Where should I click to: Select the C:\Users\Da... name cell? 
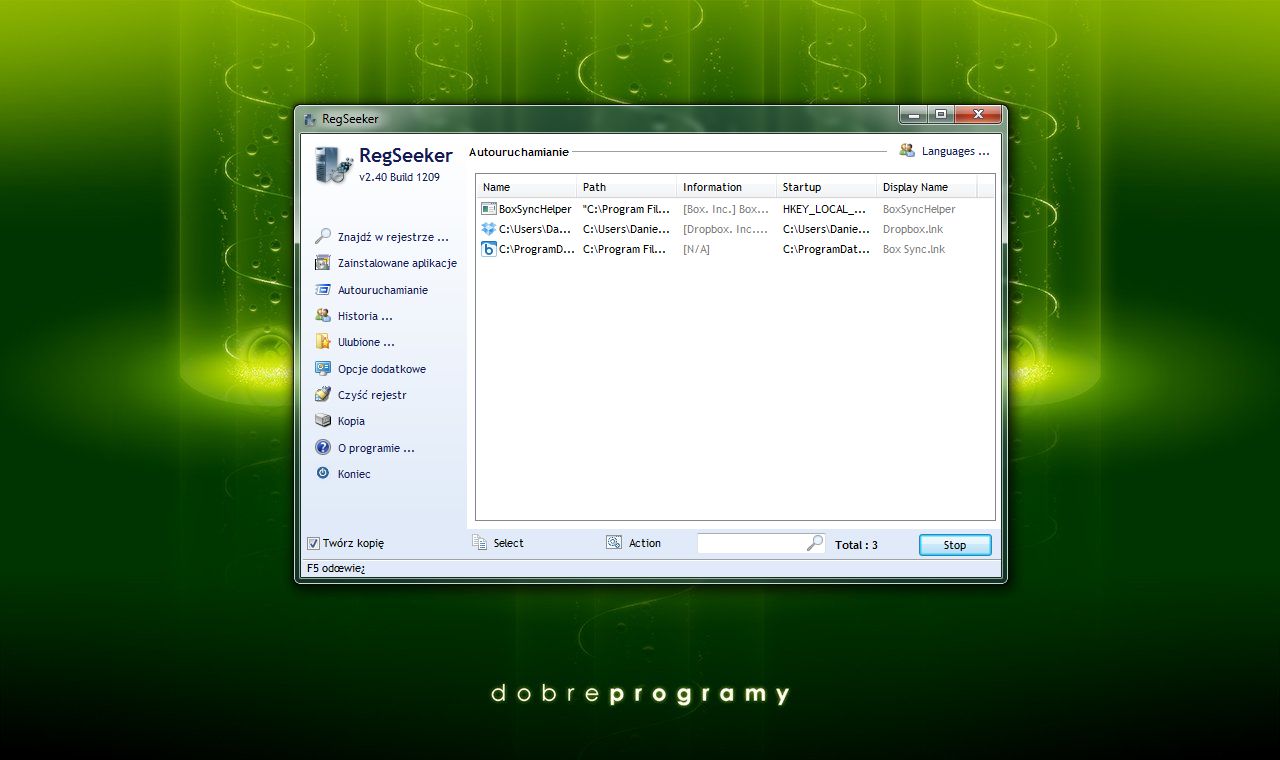(535, 229)
